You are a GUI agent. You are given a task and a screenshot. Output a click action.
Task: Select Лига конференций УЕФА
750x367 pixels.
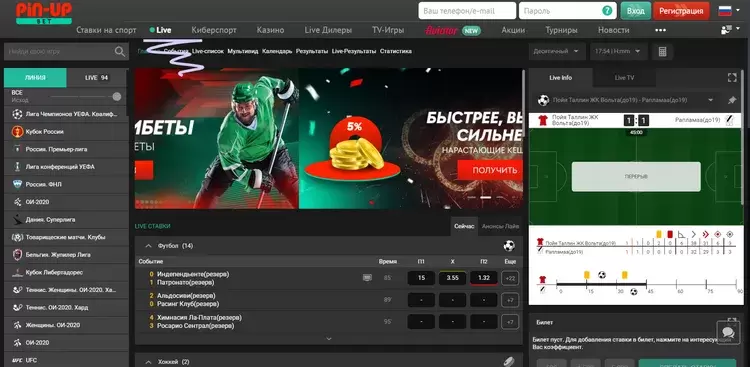(66, 167)
